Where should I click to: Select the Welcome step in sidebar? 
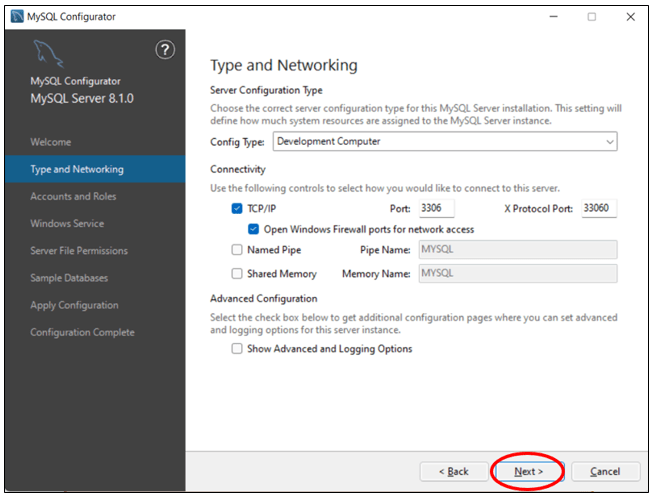pyautogui.click(x=51, y=142)
